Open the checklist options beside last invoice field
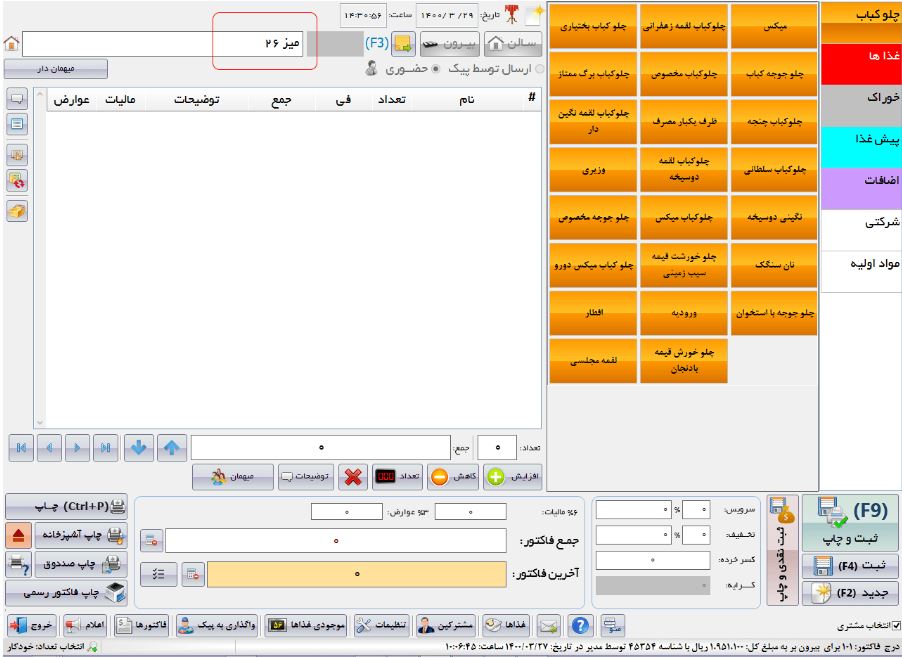 [158, 573]
